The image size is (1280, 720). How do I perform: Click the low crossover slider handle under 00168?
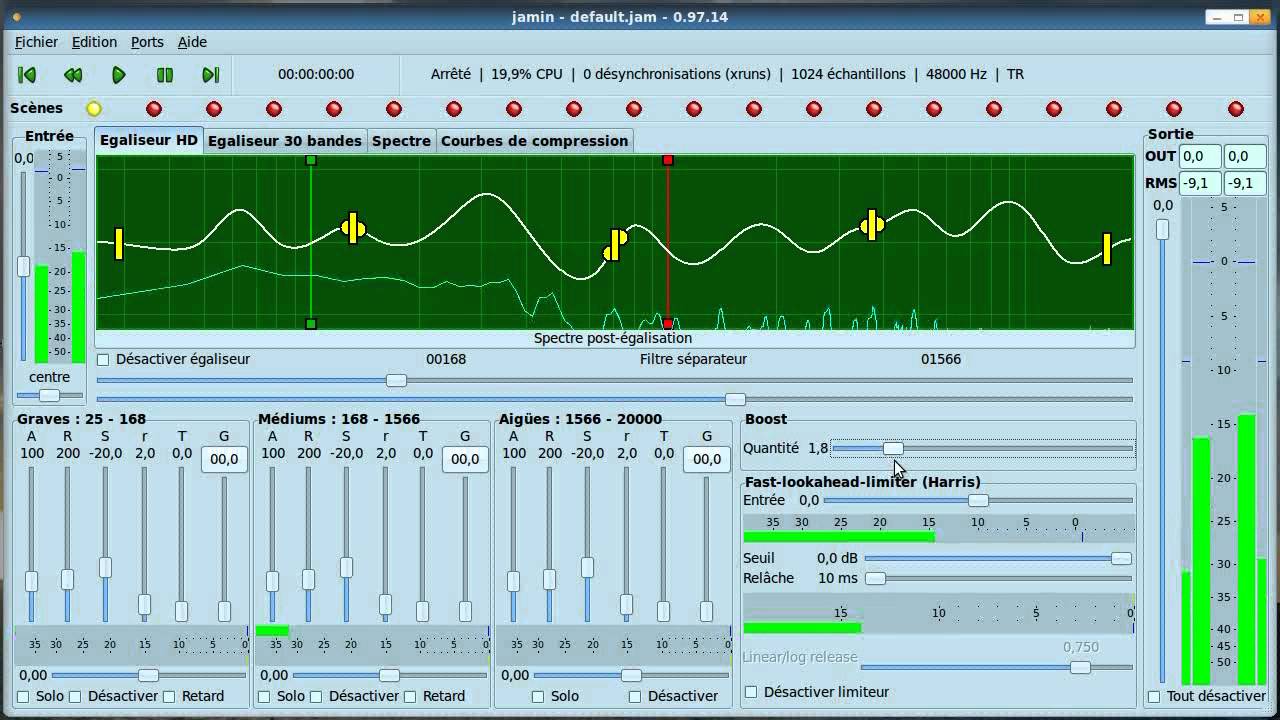click(x=397, y=380)
